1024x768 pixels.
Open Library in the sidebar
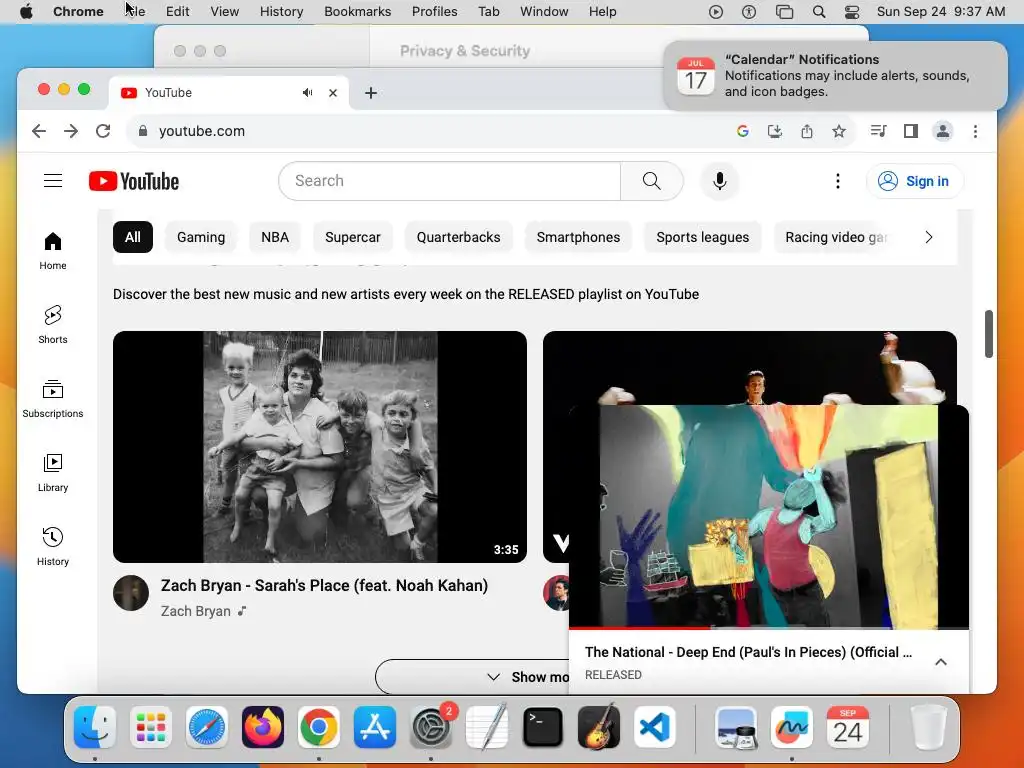53,473
